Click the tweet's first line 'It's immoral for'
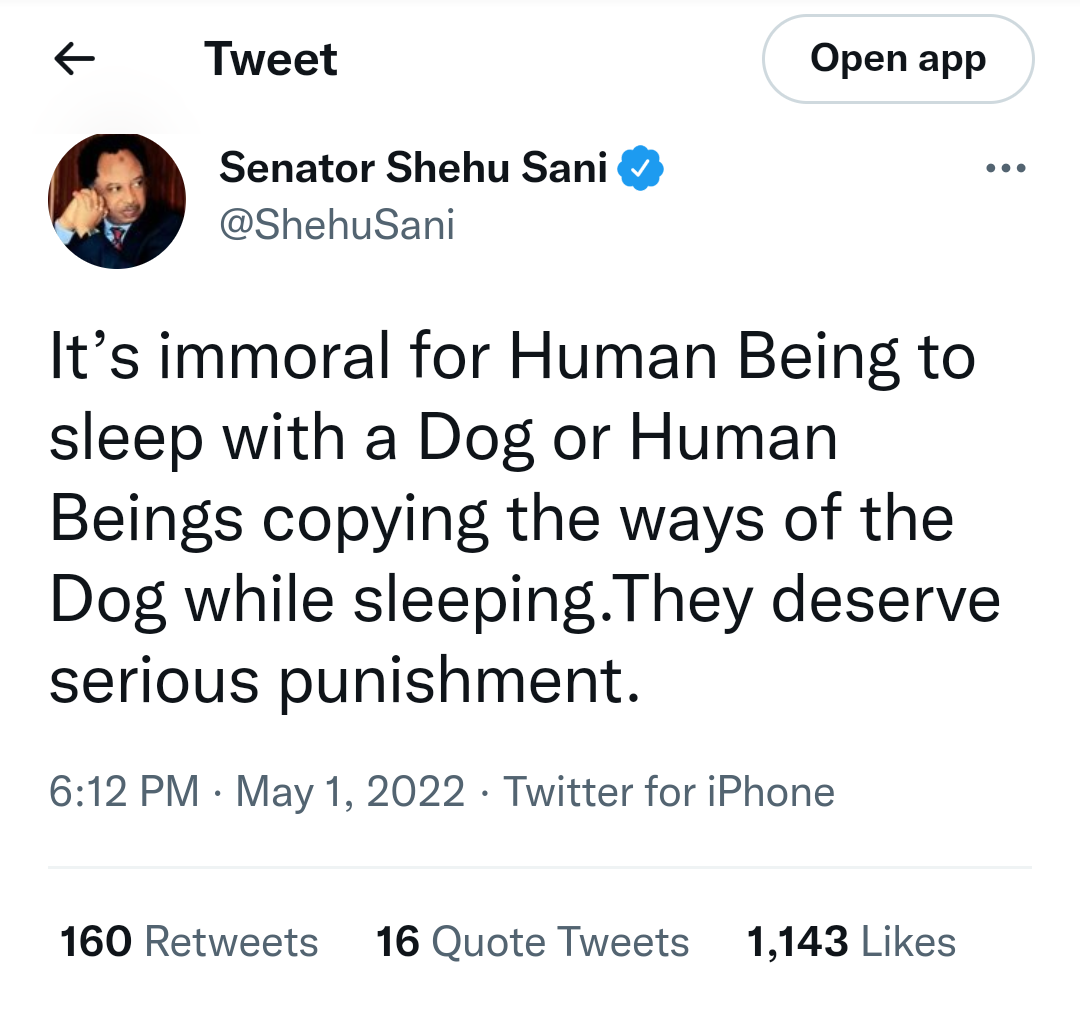Image resolution: width=1080 pixels, height=1010 pixels. click(x=270, y=356)
